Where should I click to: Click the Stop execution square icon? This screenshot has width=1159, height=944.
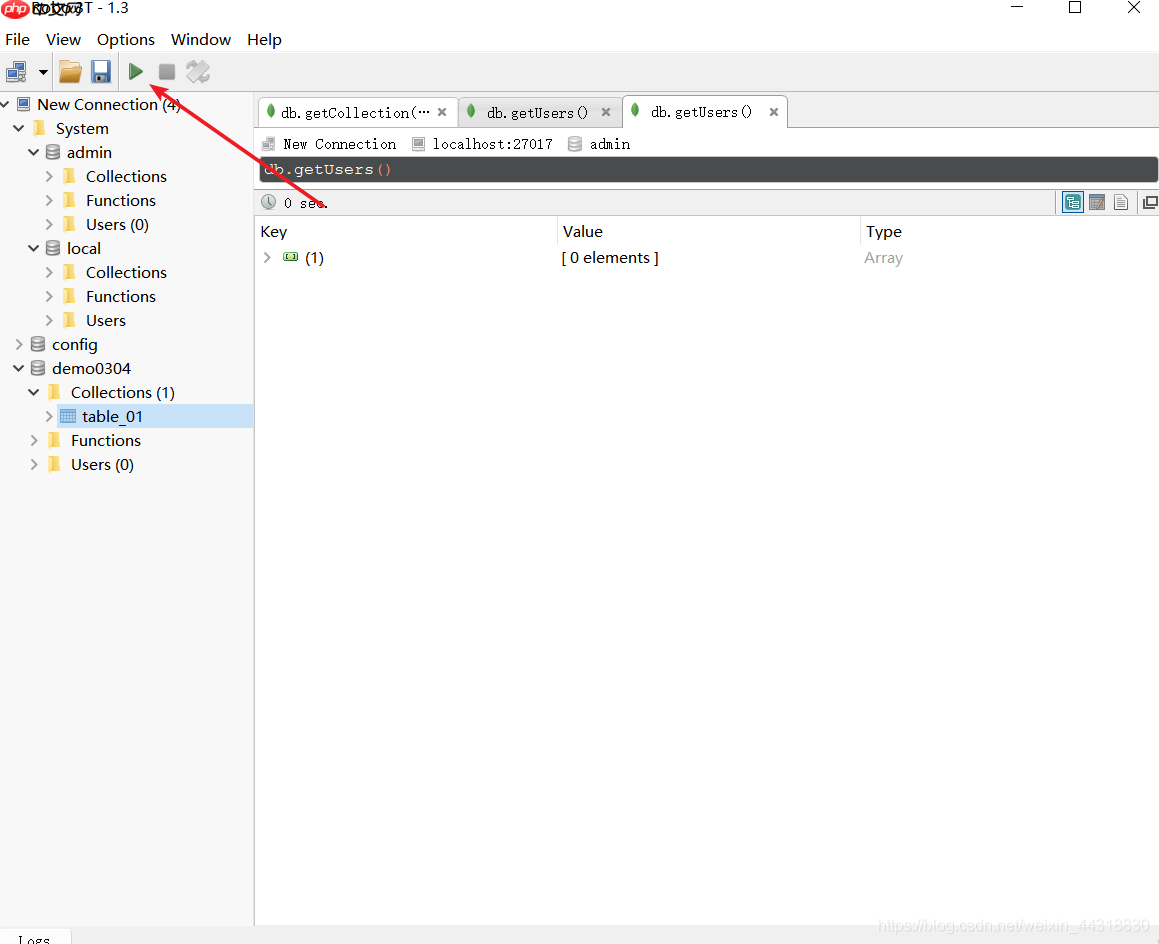(167, 72)
